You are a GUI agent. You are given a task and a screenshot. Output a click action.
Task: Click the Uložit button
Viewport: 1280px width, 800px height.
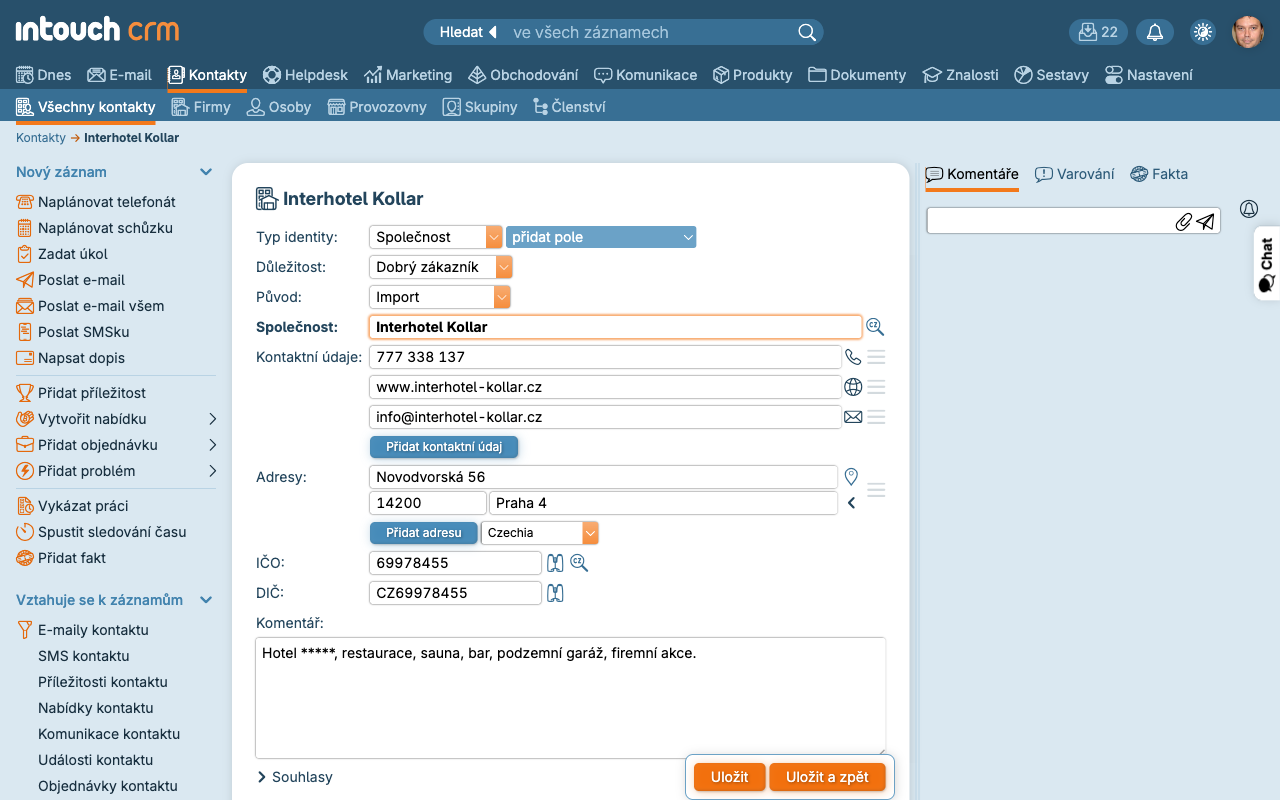point(729,777)
